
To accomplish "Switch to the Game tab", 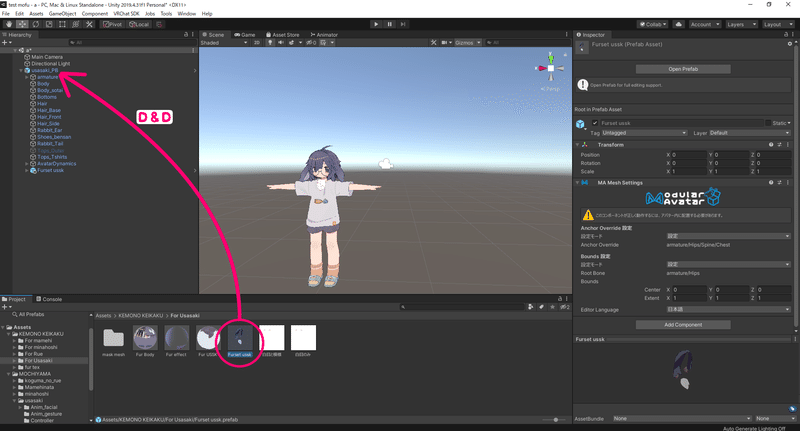I will (x=244, y=35).
